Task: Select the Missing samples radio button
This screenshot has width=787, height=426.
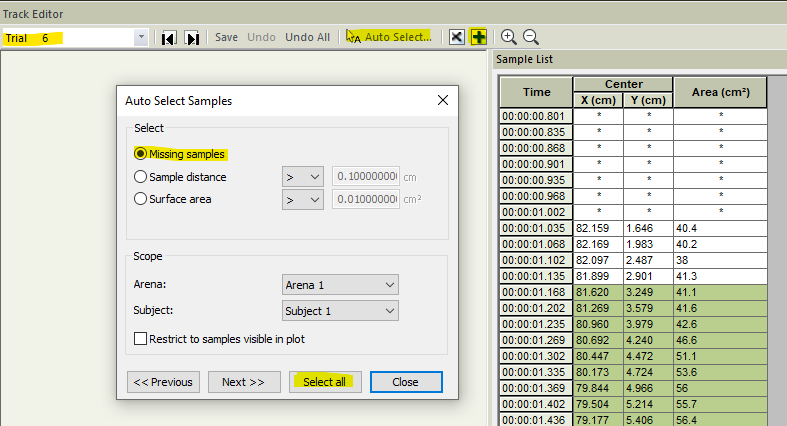Action: (x=141, y=154)
